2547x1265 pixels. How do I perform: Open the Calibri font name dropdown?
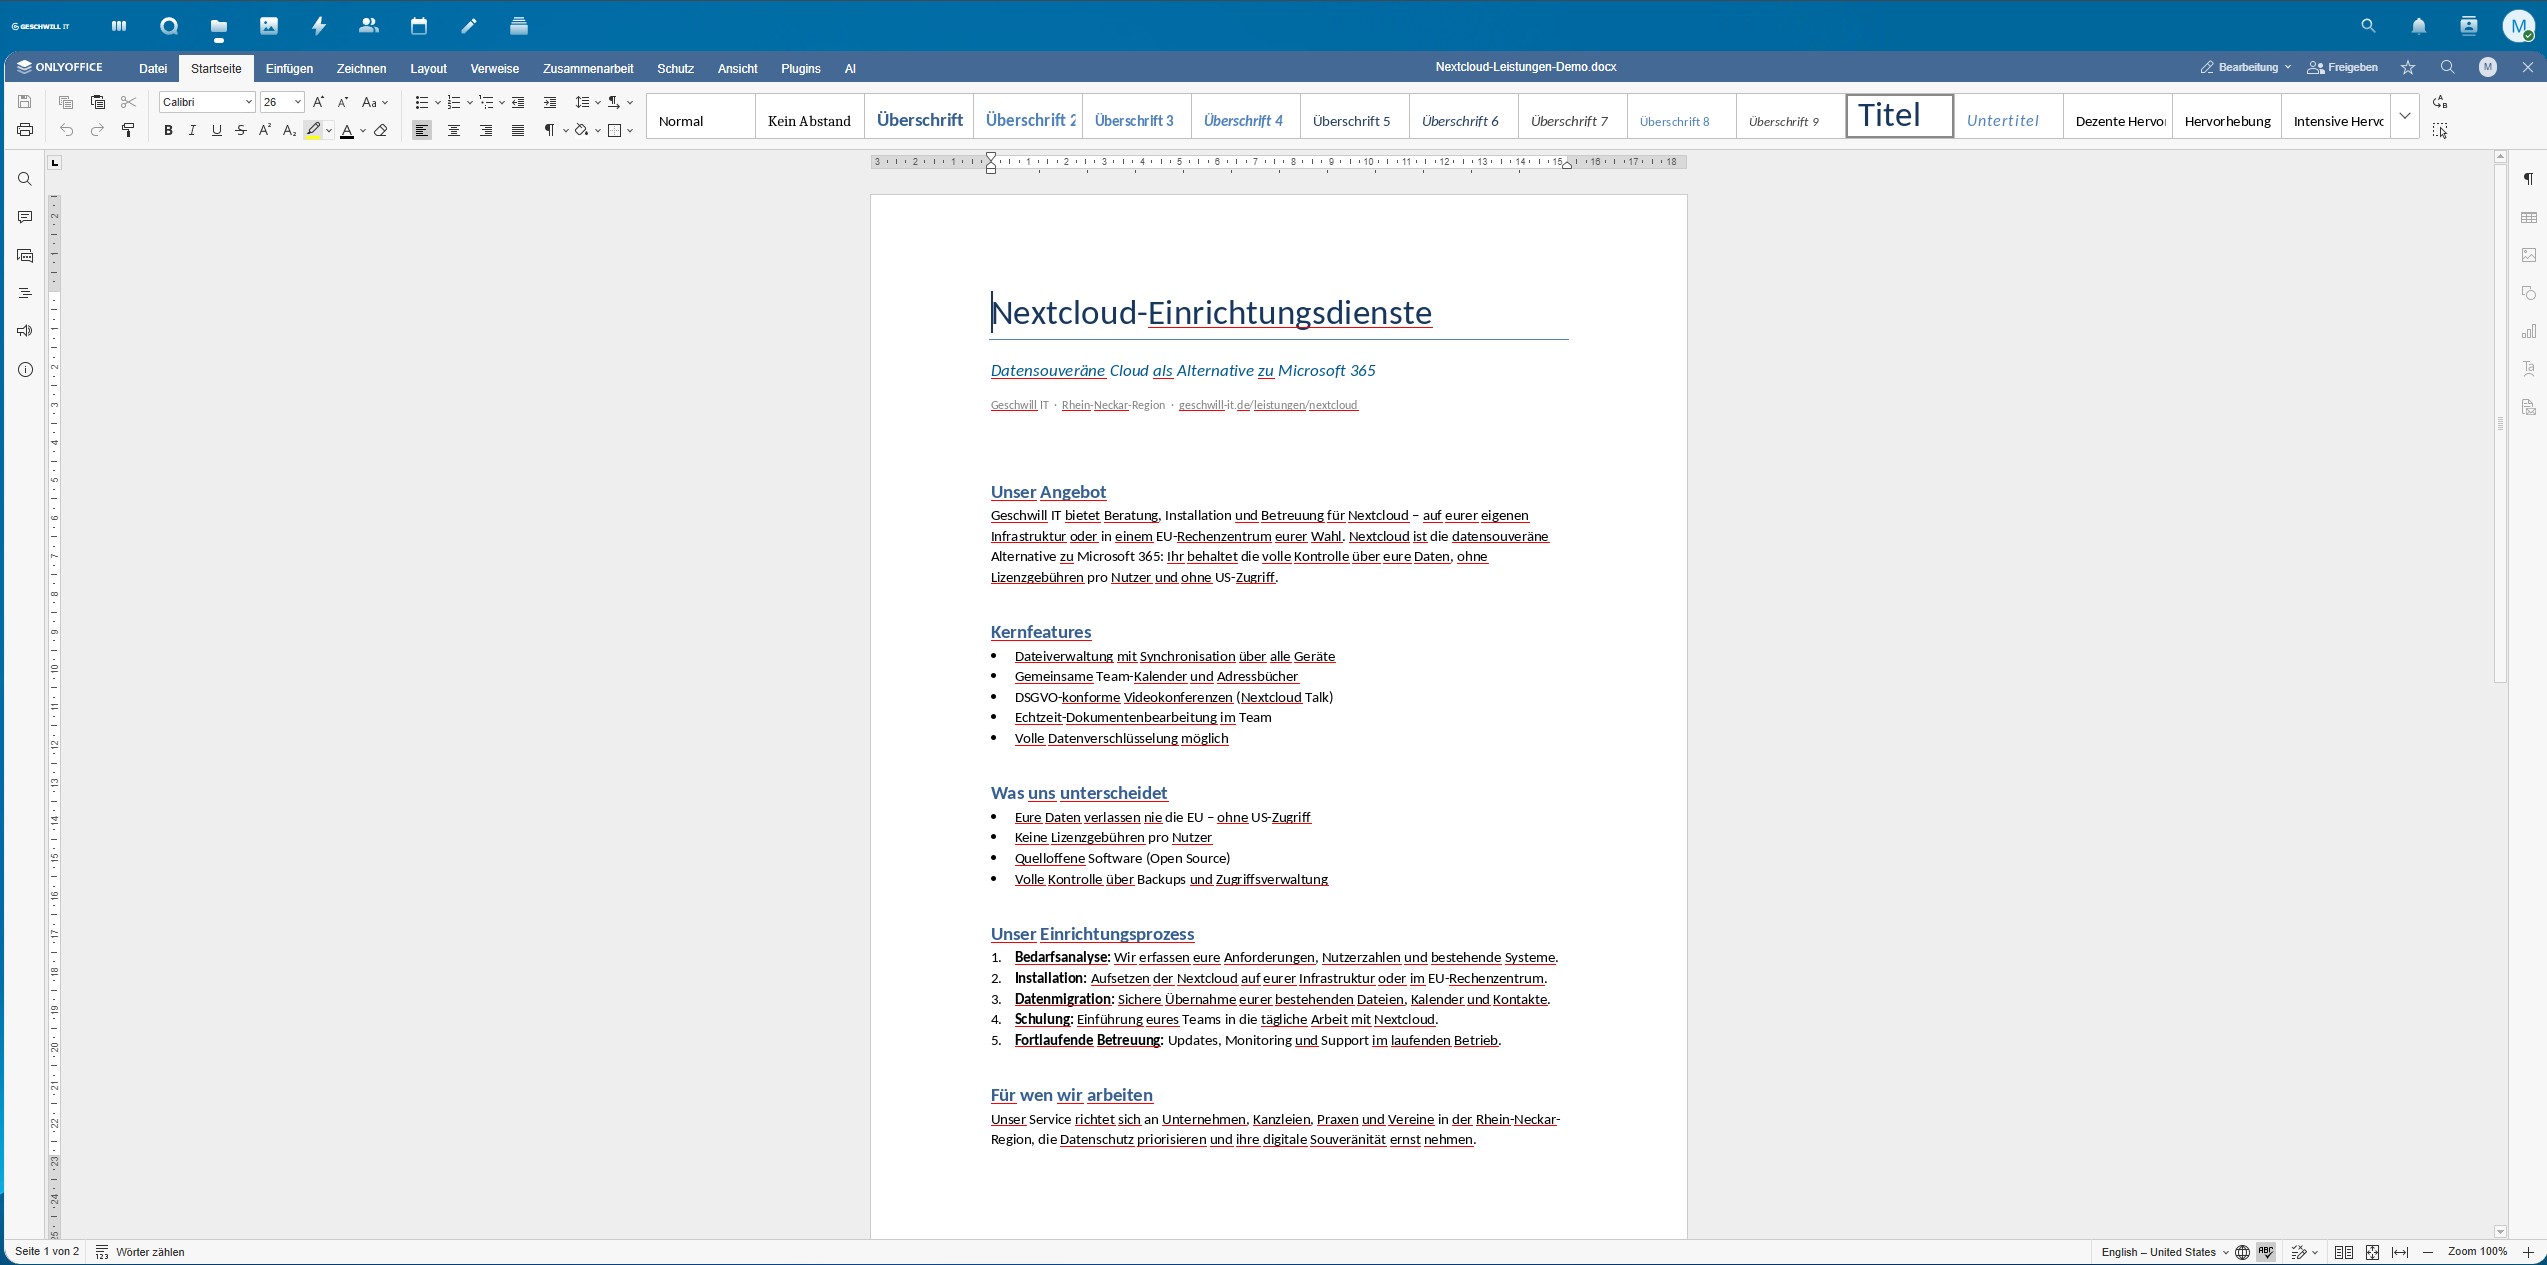(248, 102)
